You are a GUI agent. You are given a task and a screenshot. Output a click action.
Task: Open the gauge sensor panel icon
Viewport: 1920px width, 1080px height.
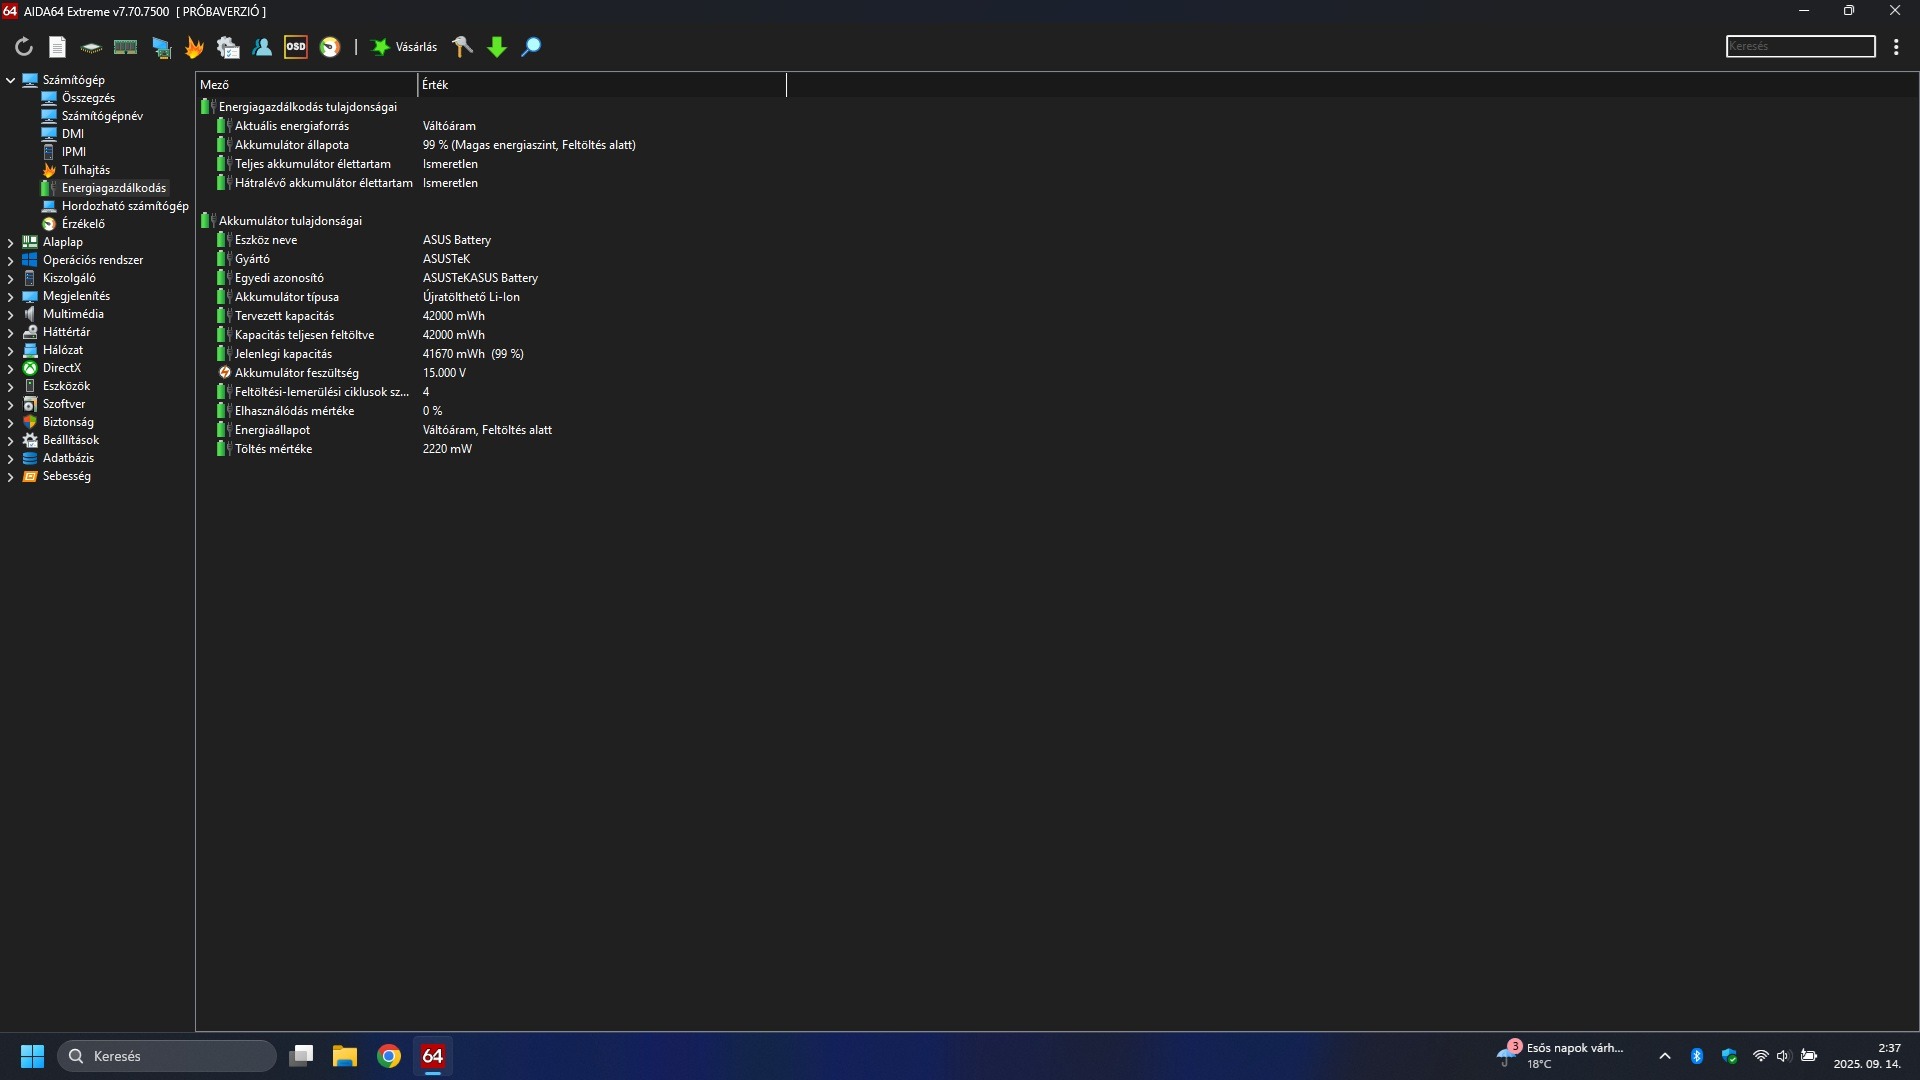point(330,47)
